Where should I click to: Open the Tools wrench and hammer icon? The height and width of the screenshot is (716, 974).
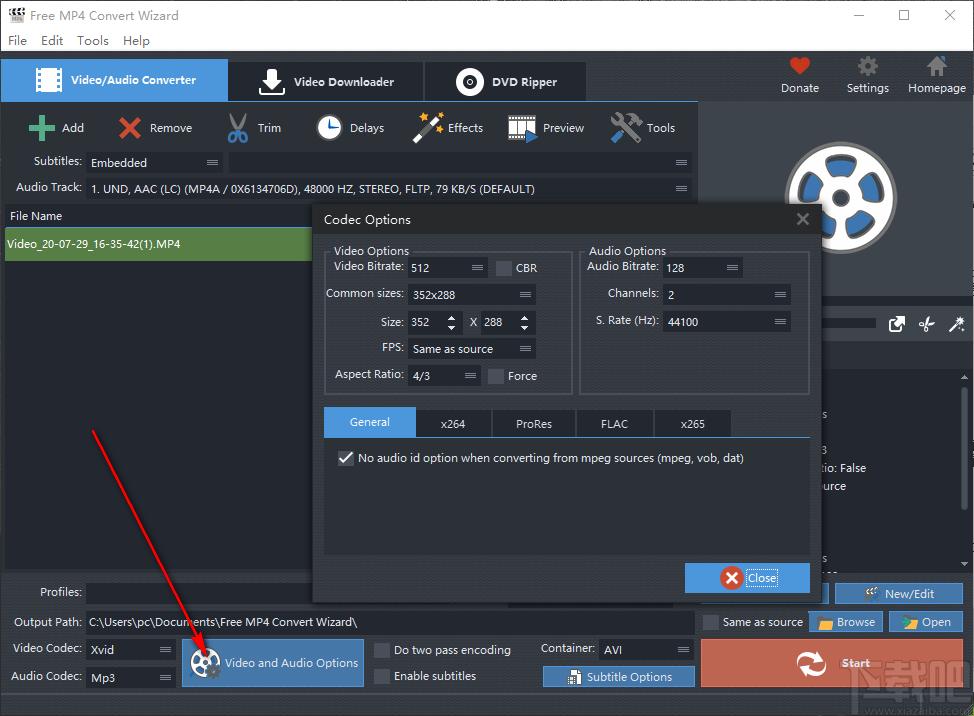click(x=626, y=127)
